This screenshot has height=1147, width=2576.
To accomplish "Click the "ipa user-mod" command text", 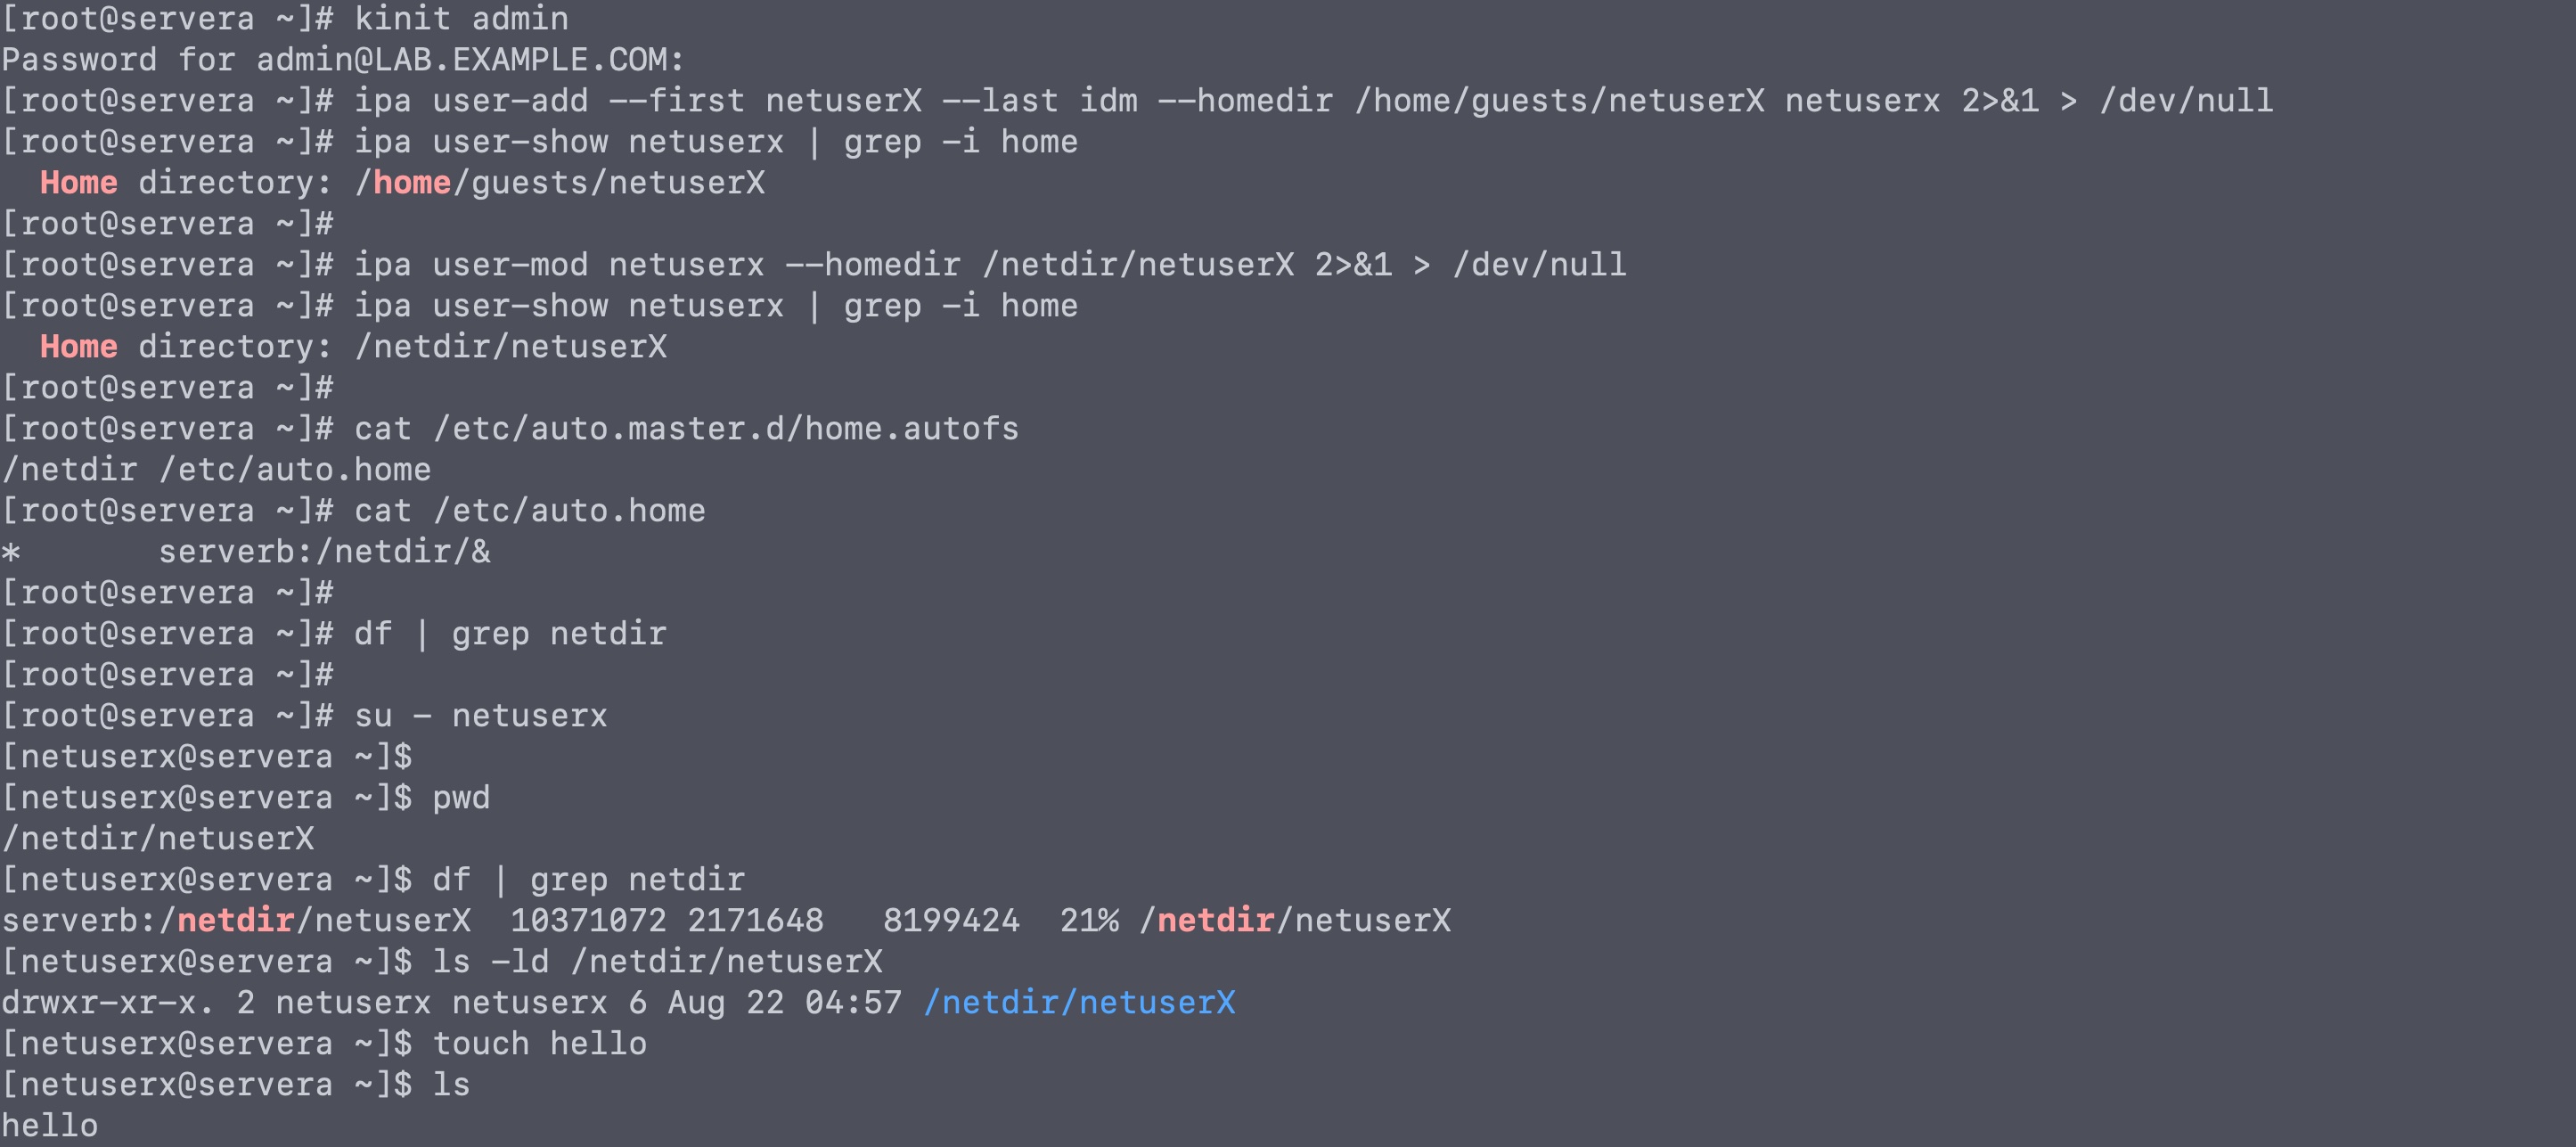I will 470,264.
